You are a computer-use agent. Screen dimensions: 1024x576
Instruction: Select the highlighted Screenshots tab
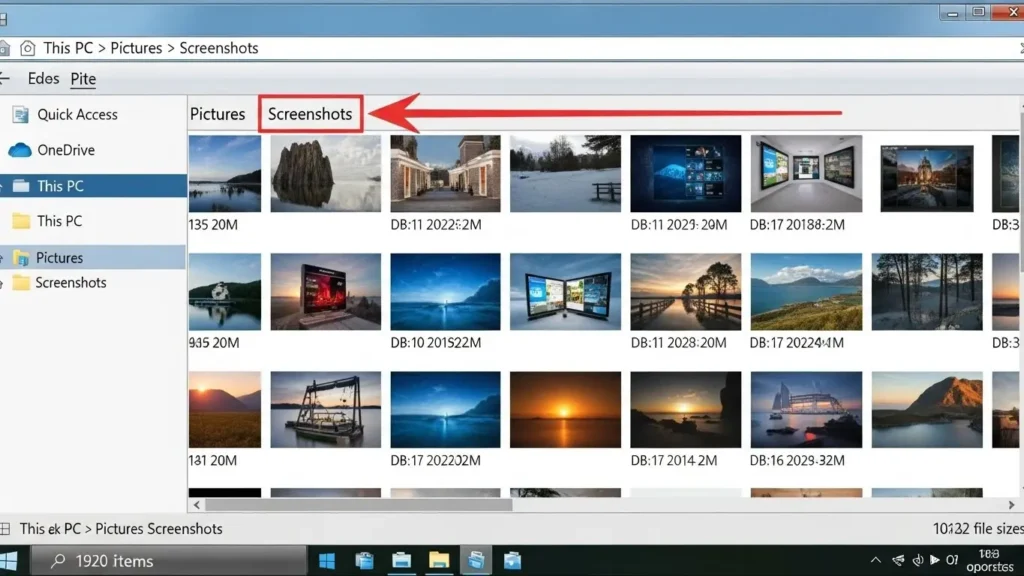coord(311,113)
